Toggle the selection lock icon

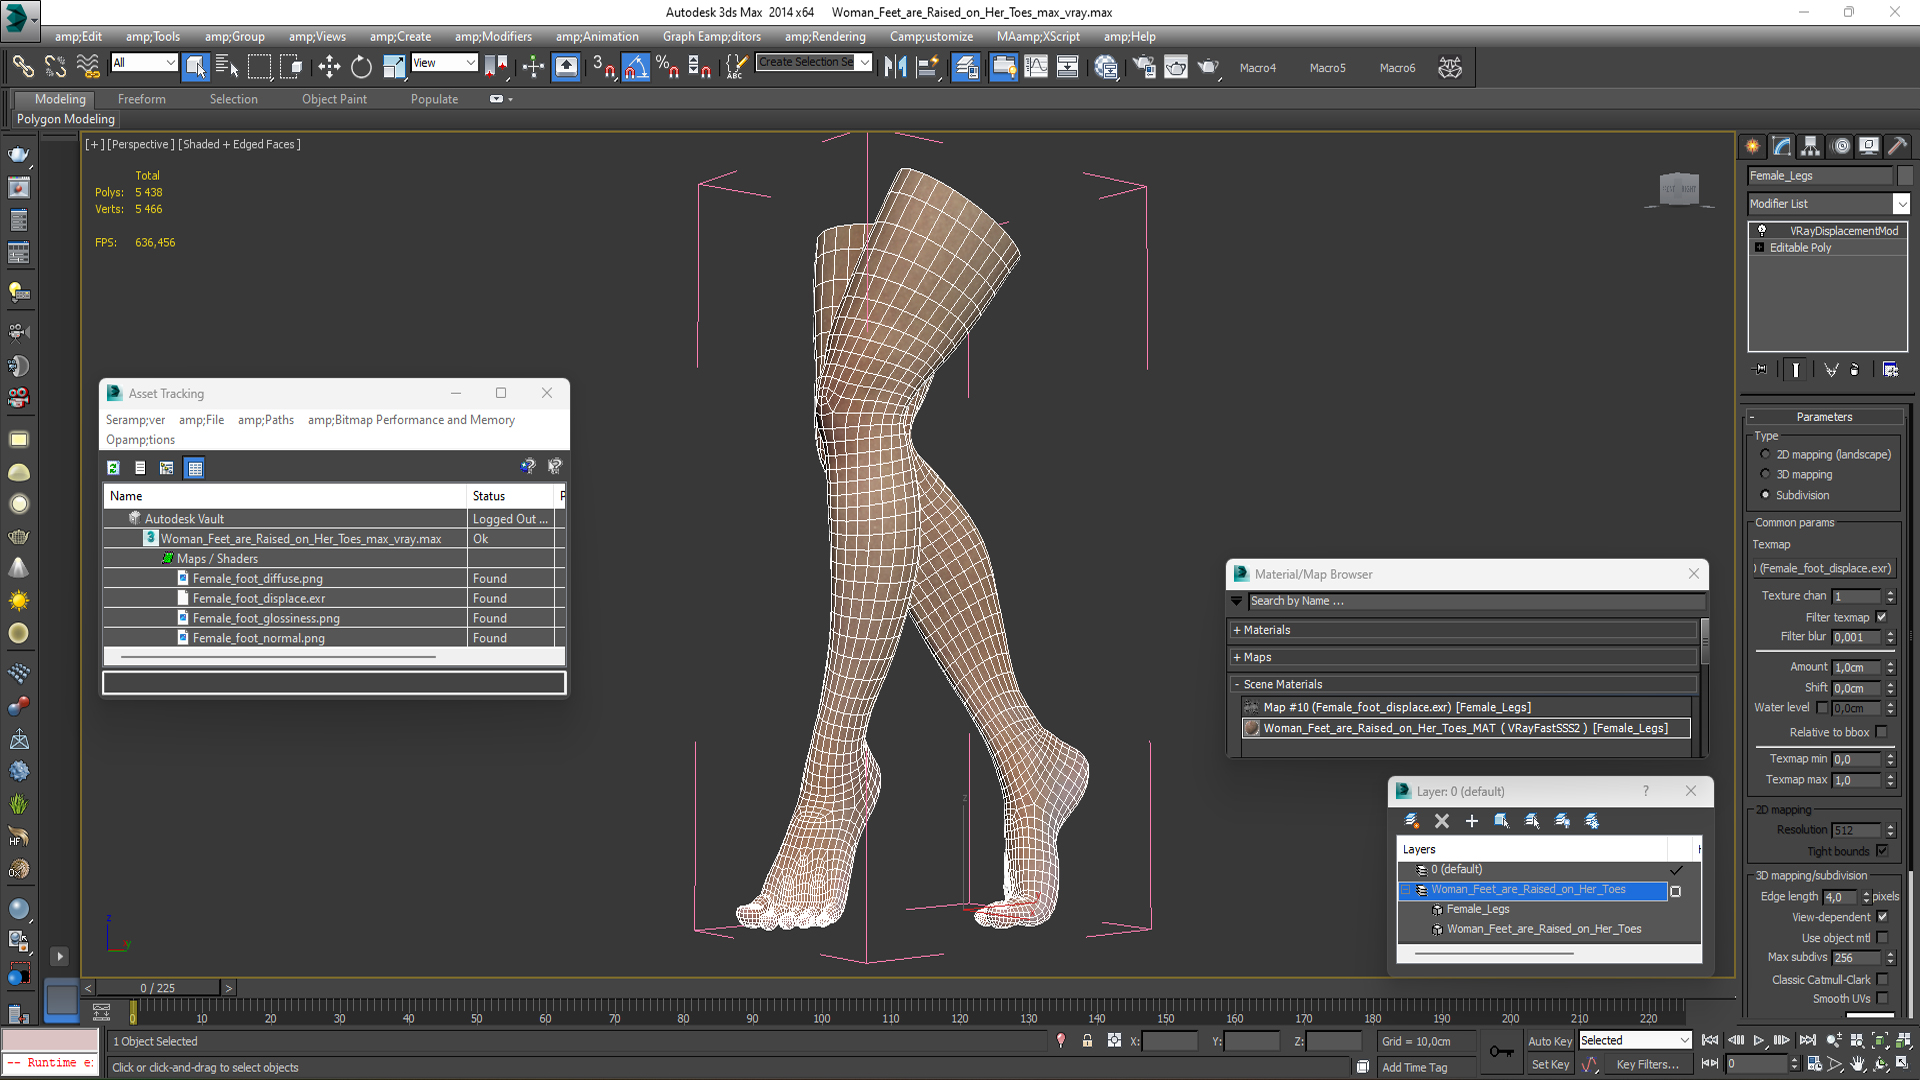1087,1041
